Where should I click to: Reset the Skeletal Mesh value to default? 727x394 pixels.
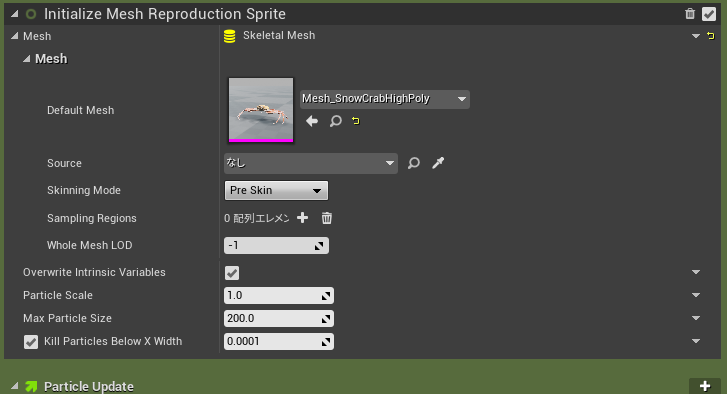tap(711, 36)
